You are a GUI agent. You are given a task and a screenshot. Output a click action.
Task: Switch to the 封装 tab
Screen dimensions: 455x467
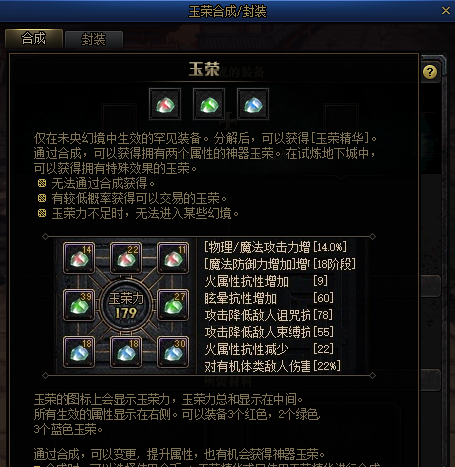point(94,40)
